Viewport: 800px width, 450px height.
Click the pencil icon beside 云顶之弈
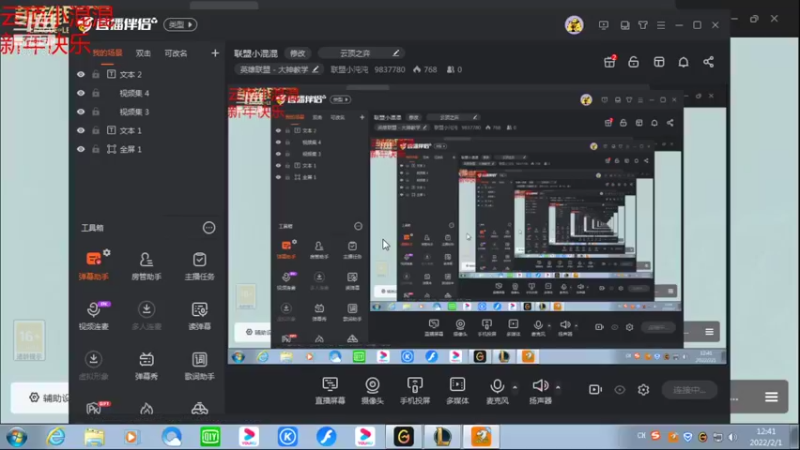(396, 53)
